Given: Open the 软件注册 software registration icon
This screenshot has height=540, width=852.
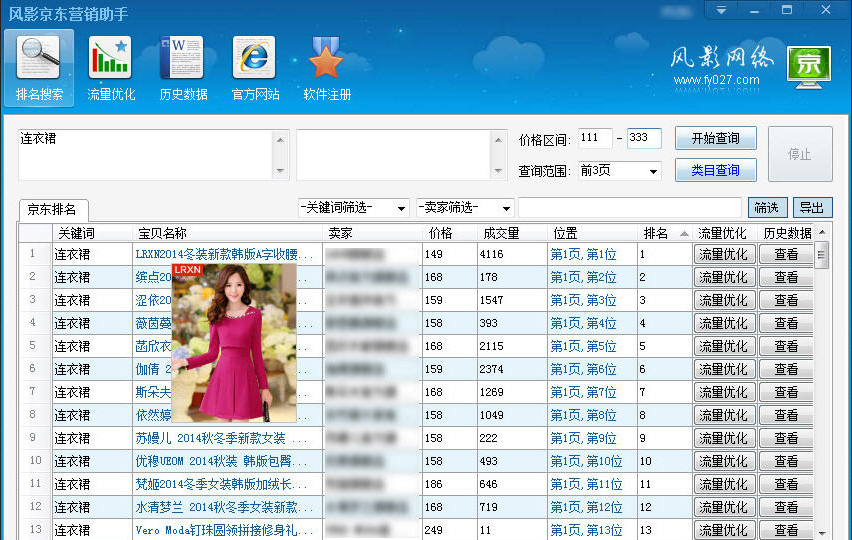Looking at the screenshot, I should click(x=327, y=68).
